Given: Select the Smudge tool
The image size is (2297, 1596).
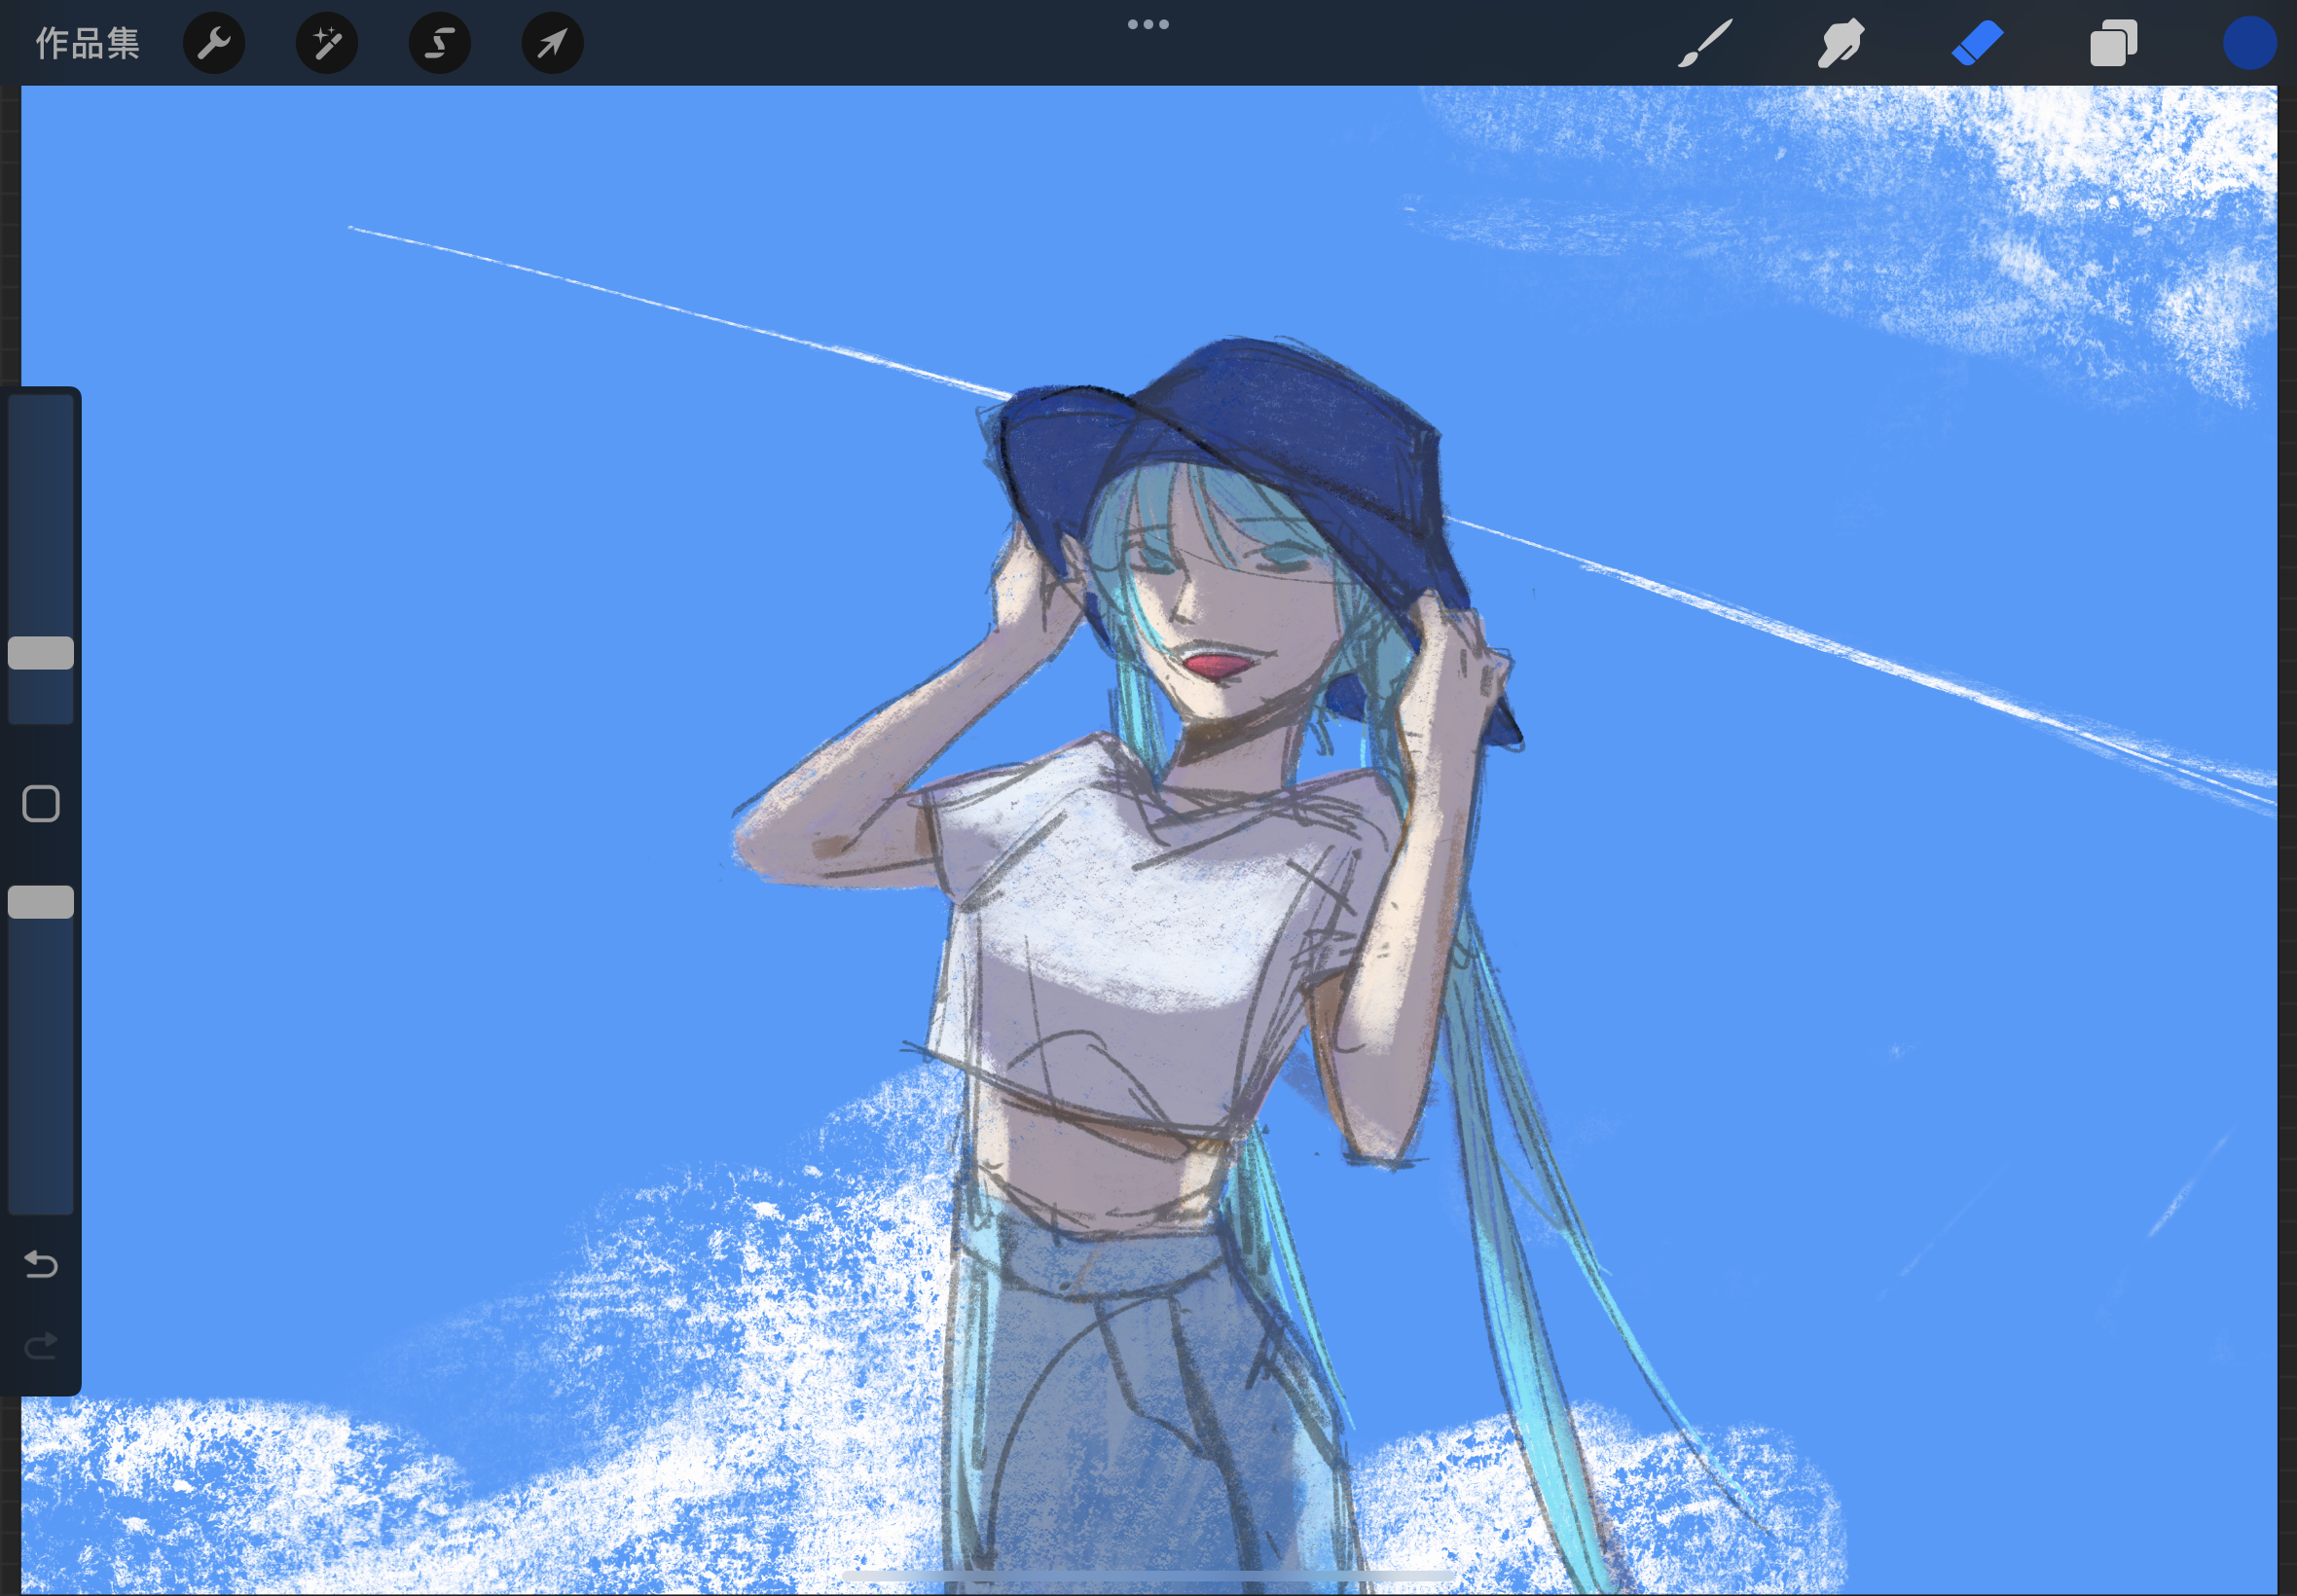Looking at the screenshot, I should 1840,43.
